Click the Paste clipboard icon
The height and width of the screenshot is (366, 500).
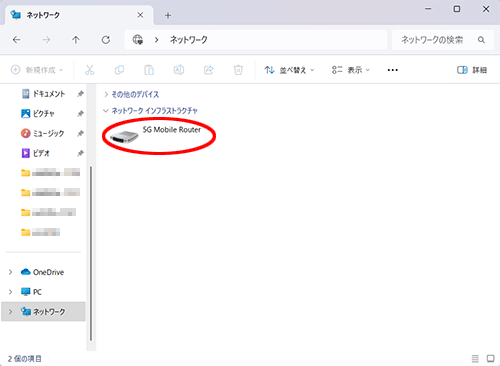click(x=149, y=70)
